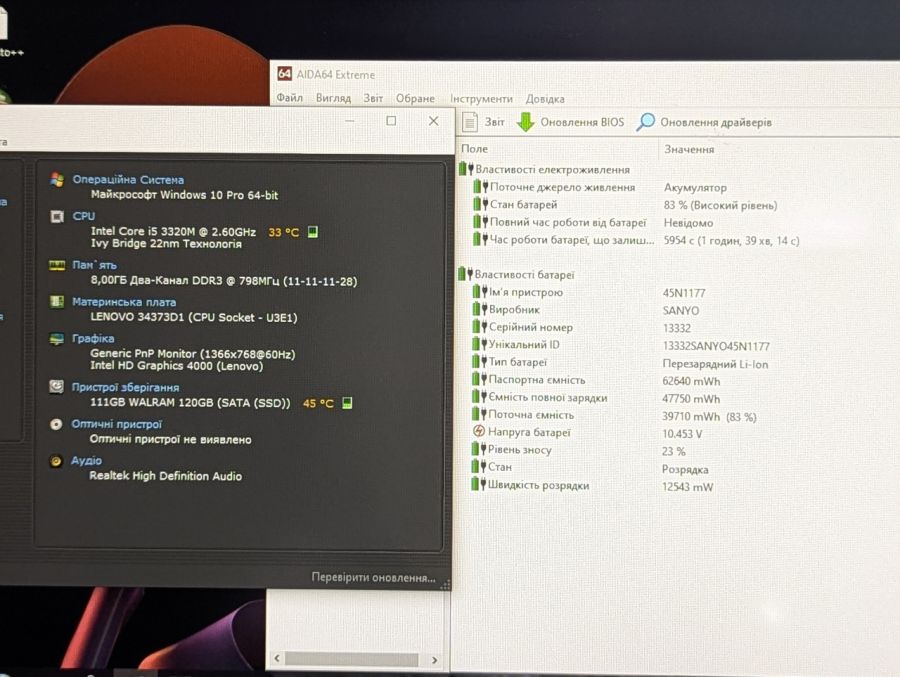Viewport: 900px width, 677px height.
Task: Click the Перевірити оновлення... link
Action: 373,577
